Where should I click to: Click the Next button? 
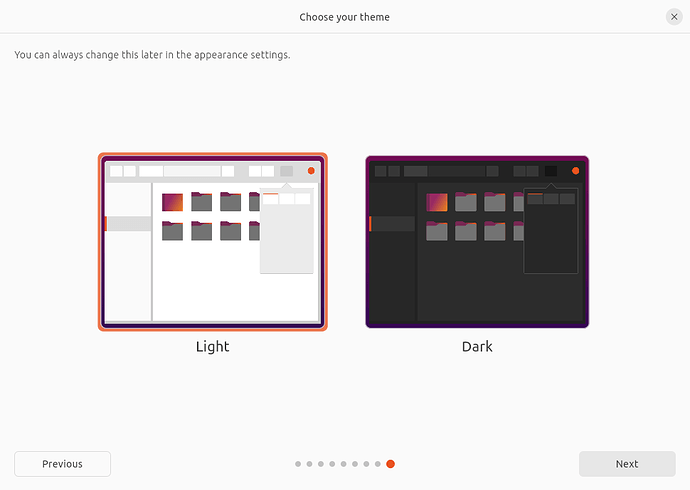click(627, 464)
